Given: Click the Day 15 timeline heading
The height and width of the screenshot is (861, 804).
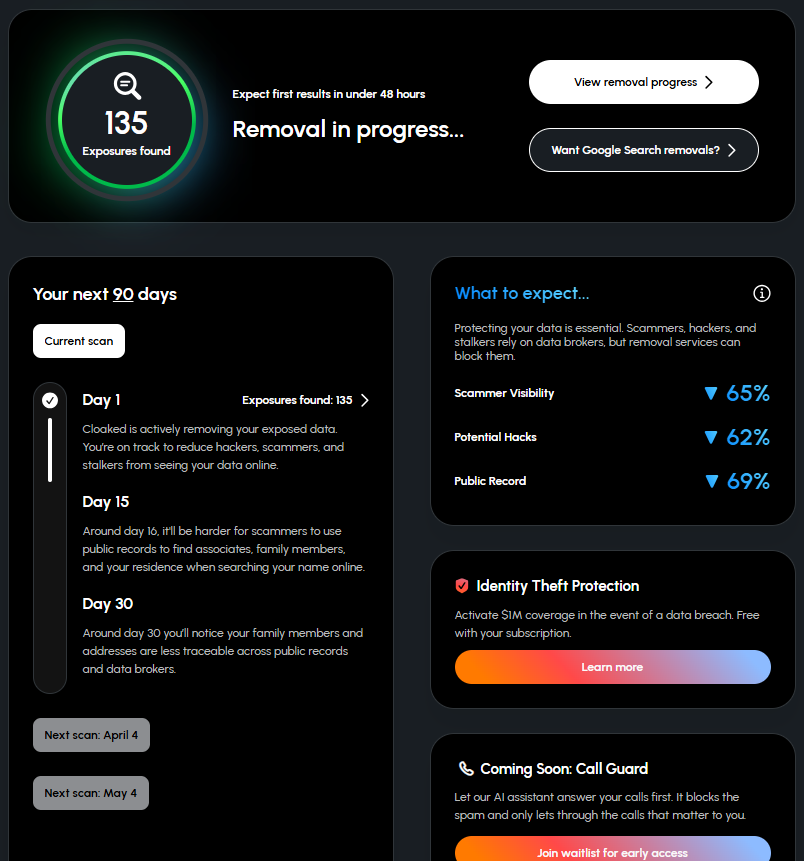Looking at the screenshot, I should coord(105,502).
